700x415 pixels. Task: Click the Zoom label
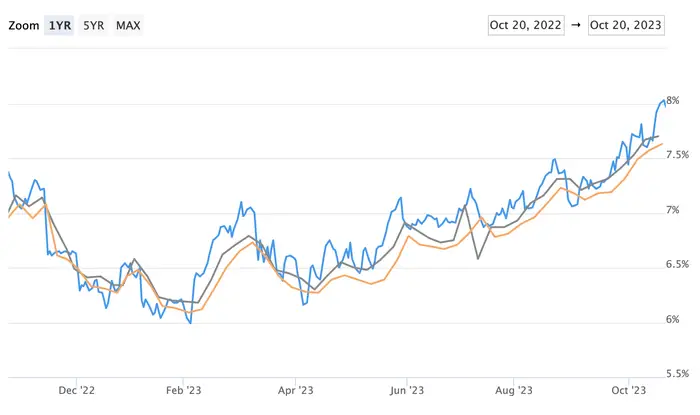tap(22, 25)
